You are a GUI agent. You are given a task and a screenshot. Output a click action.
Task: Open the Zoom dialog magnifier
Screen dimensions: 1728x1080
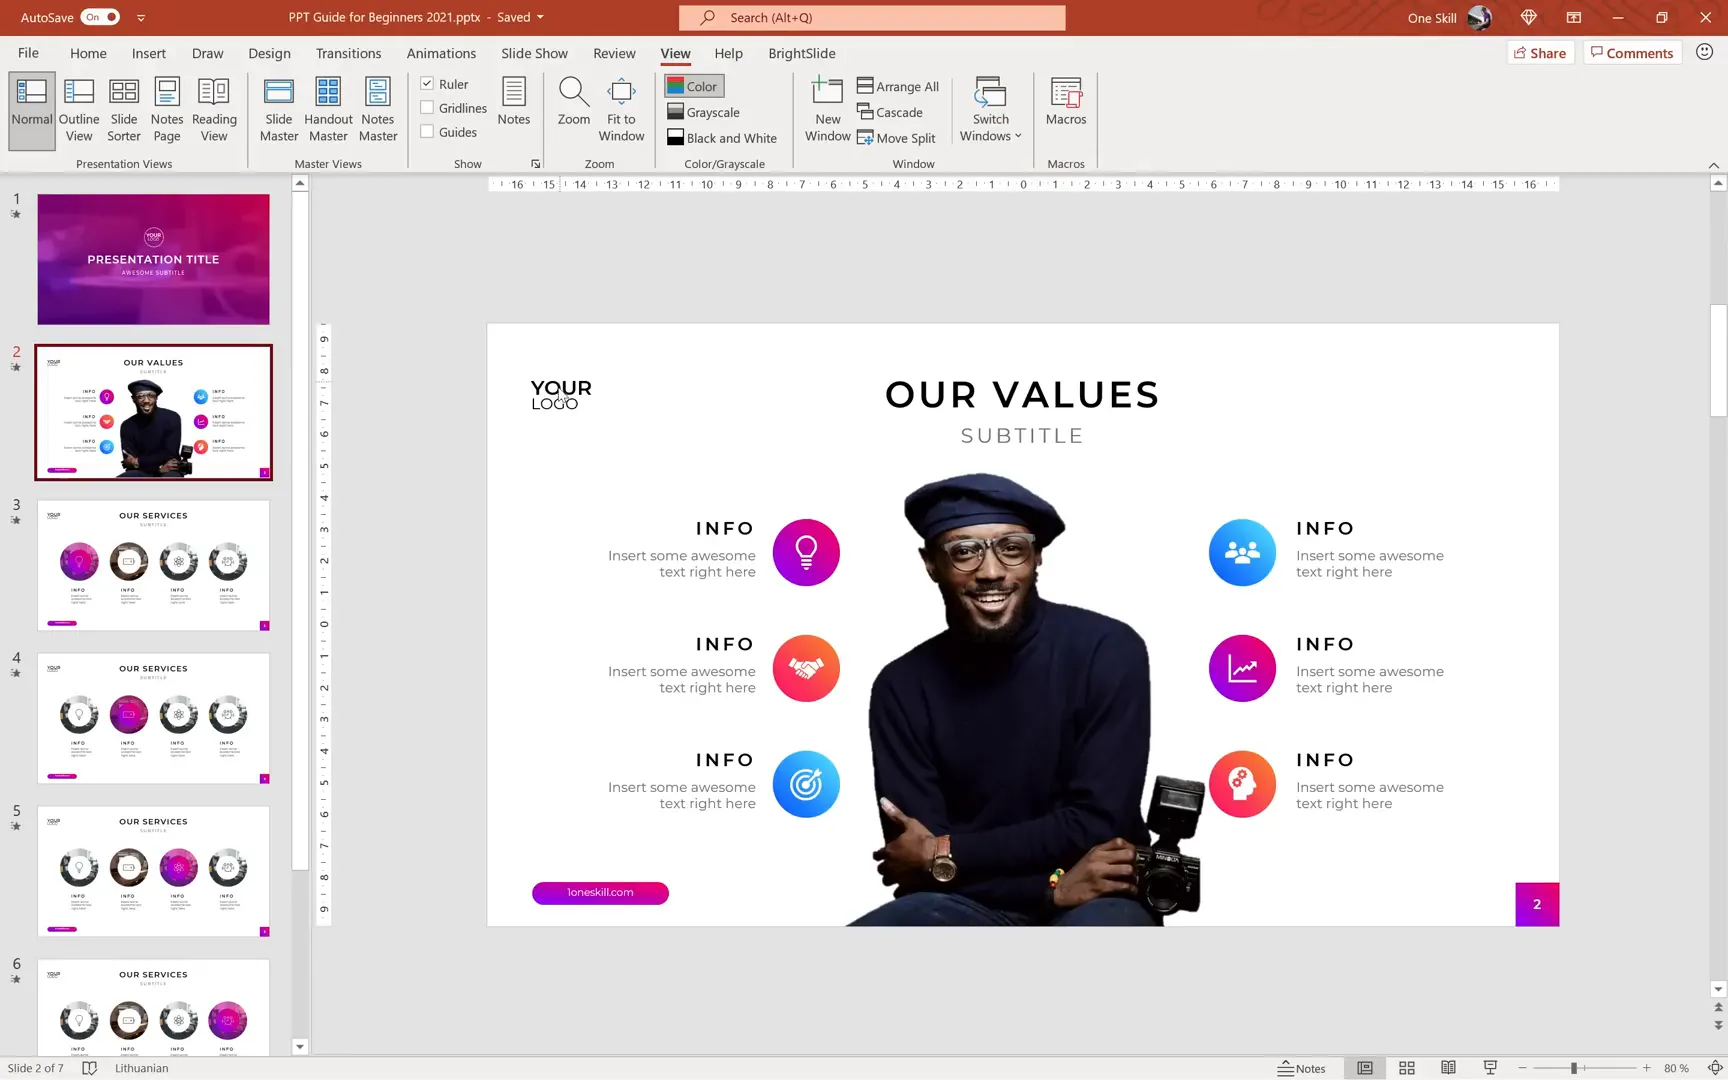tap(574, 102)
